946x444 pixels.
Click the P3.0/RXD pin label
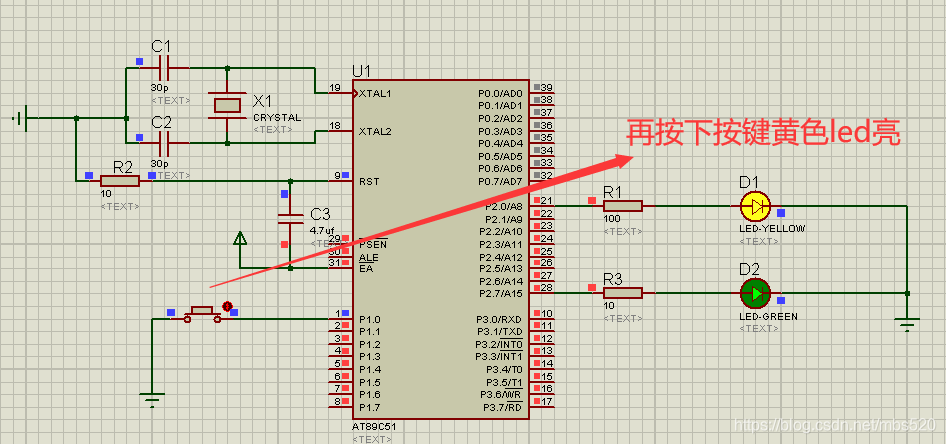tap(500, 319)
